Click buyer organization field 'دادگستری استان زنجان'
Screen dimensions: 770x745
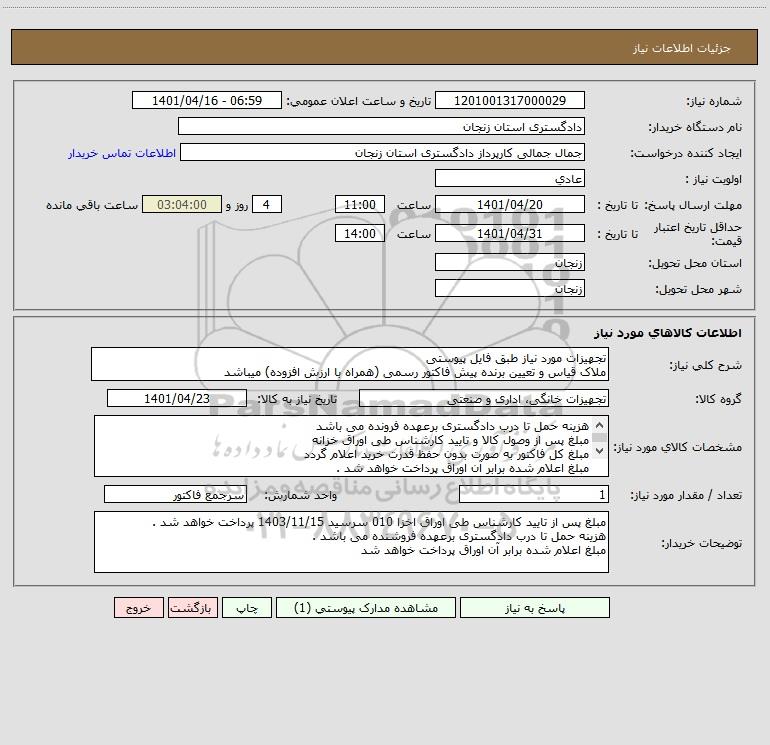tap(381, 127)
